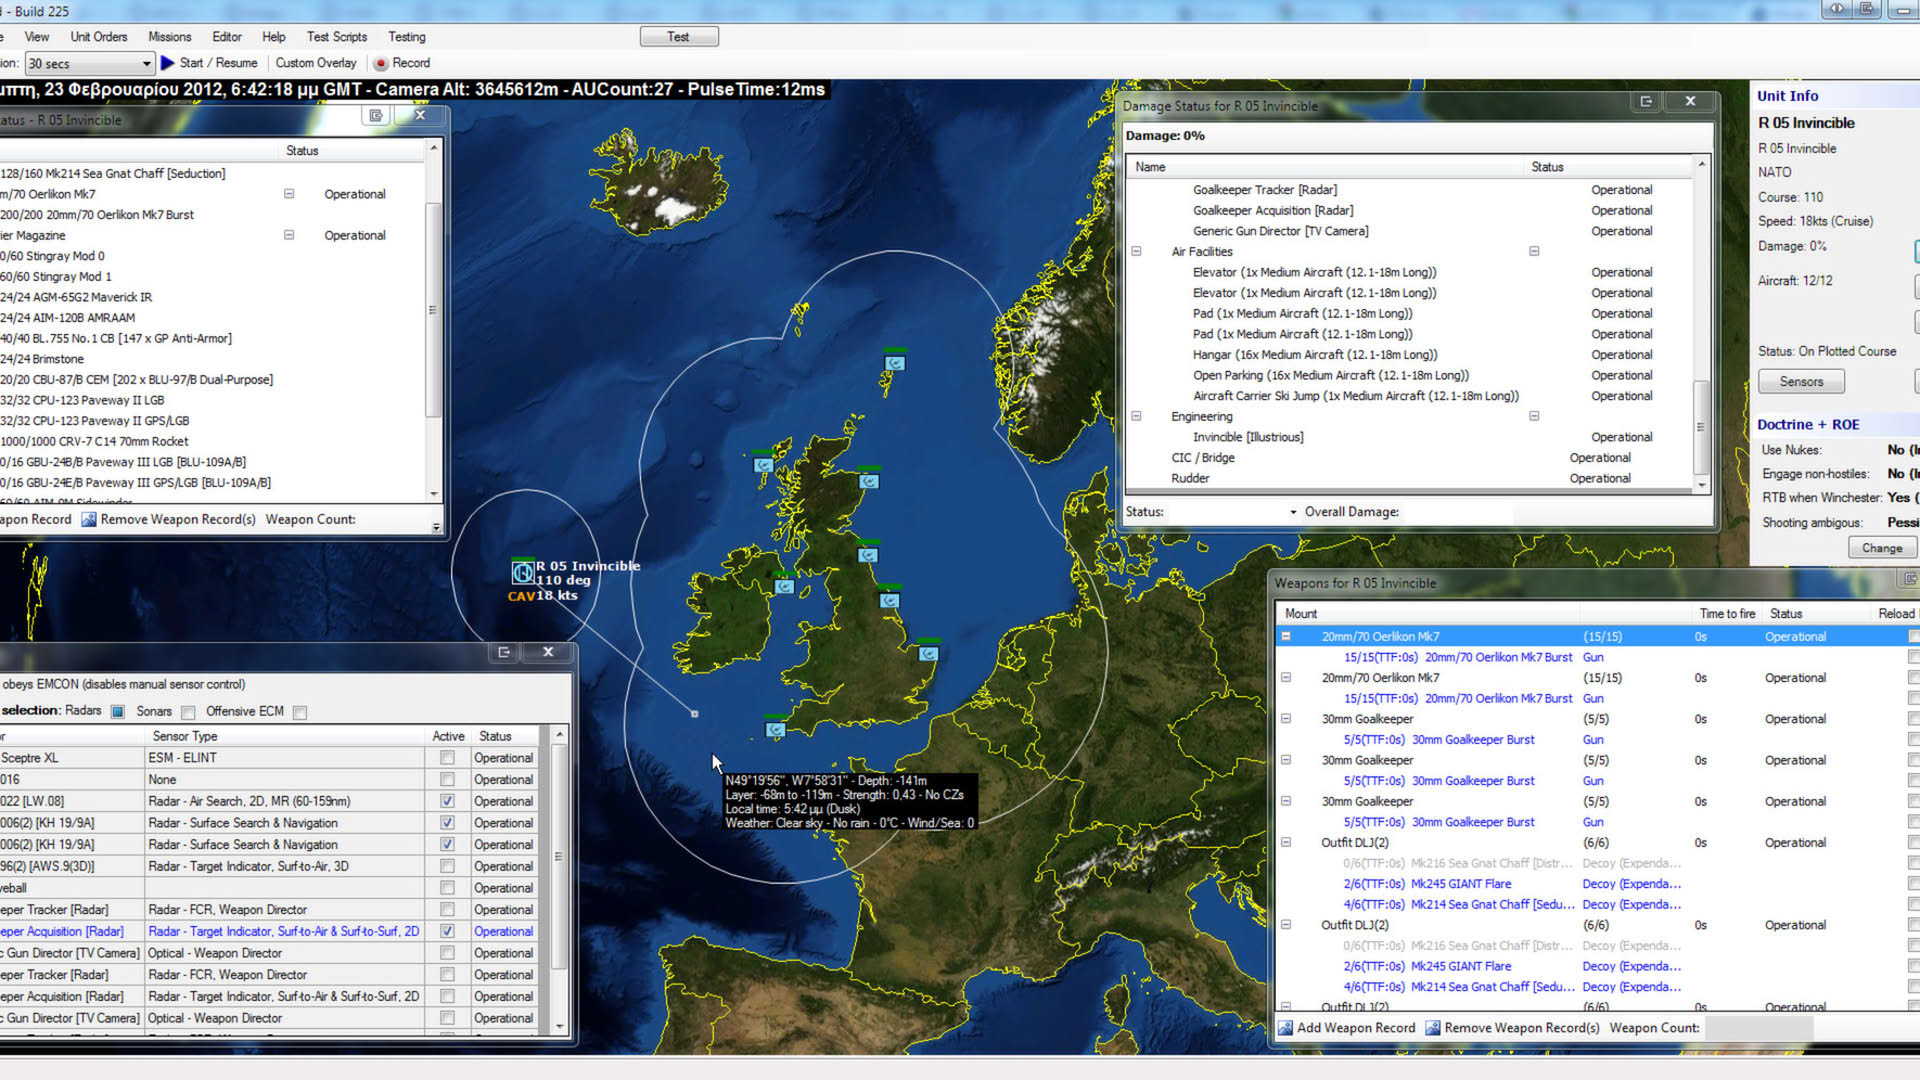Click the Change button under Doctrine + ROE
The width and height of the screenshot is (1920, 1080).
coord(1882,548)
